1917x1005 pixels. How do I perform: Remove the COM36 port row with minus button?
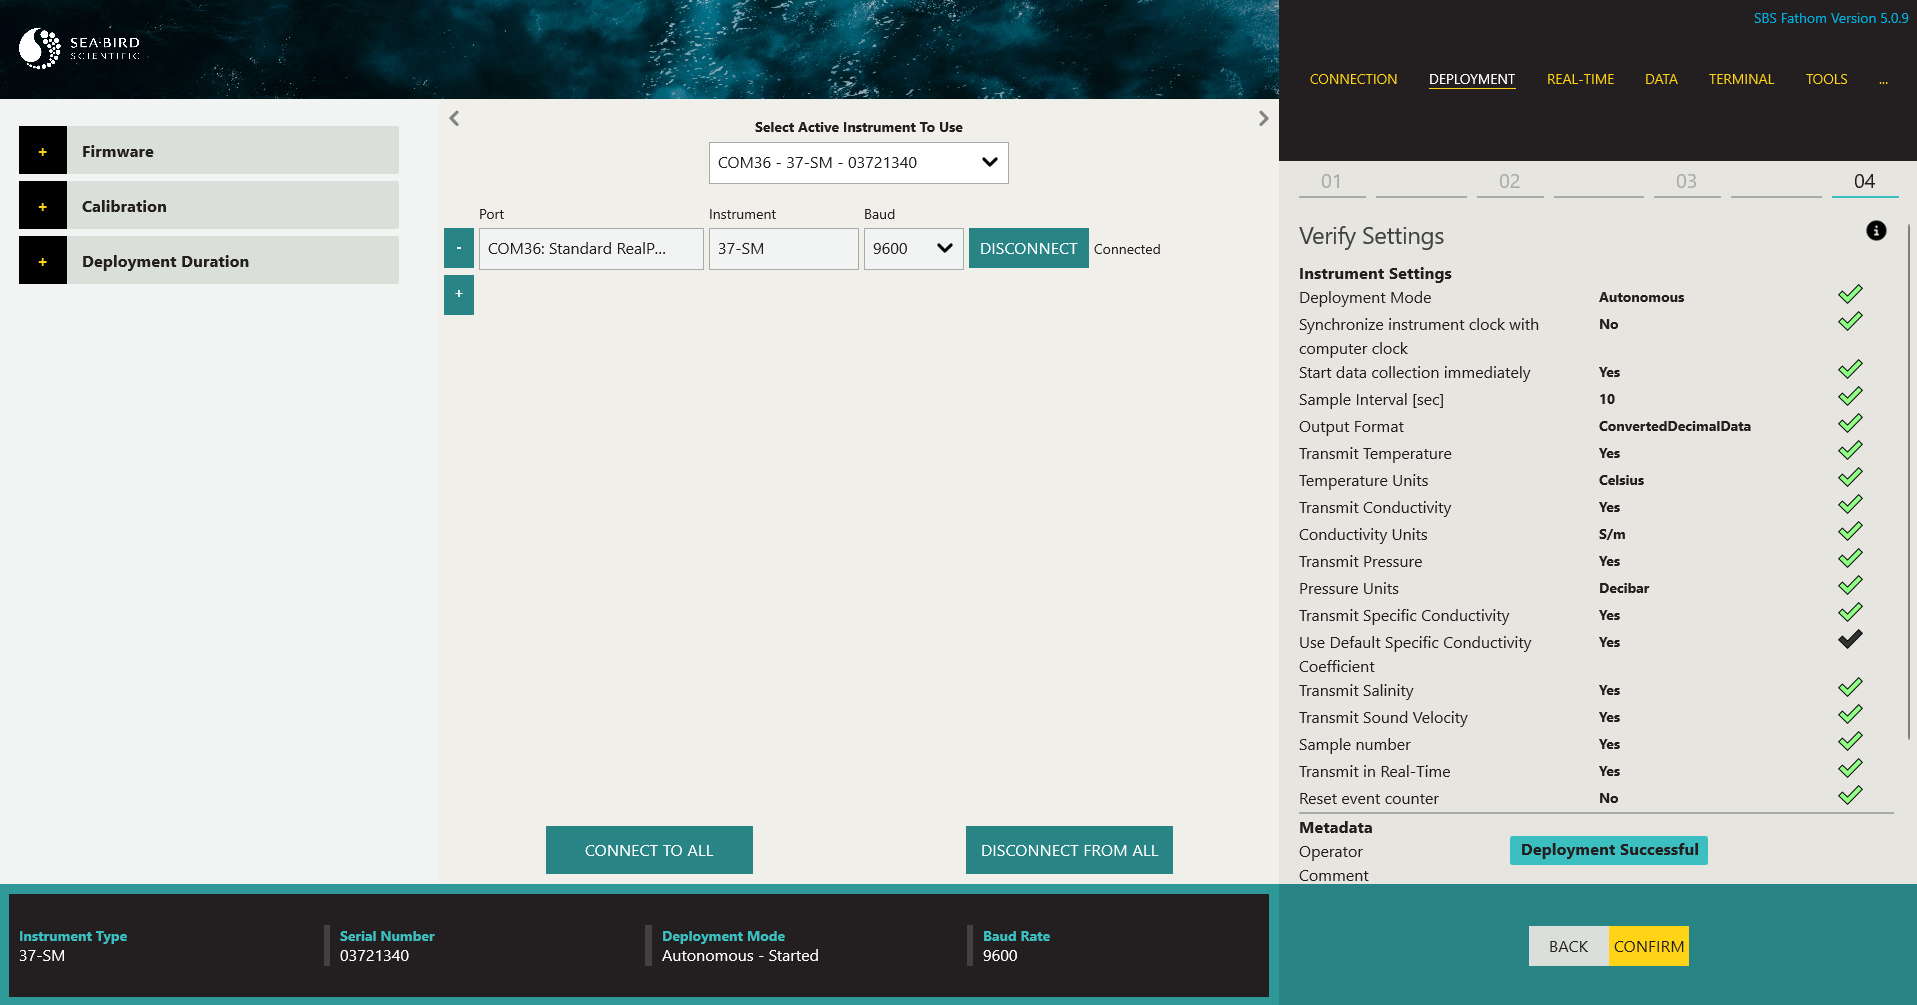point(459,248)
